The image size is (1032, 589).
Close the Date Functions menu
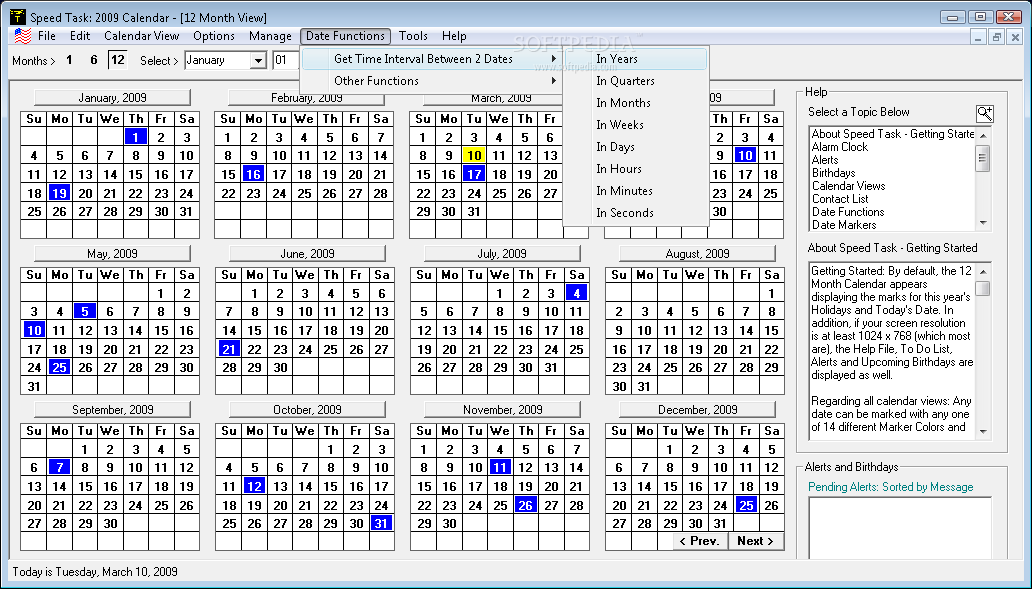[346, 36]
